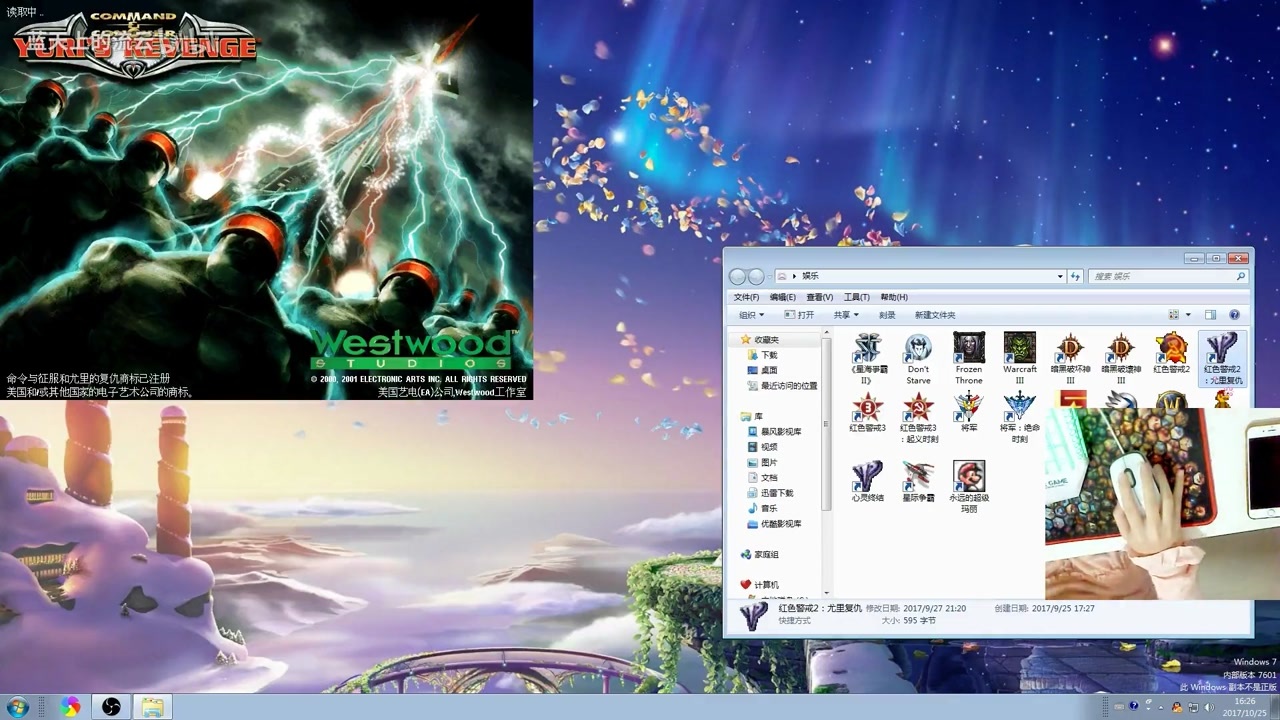Open the 帮助(H) menu
Viewport: 1280px width, 720px height.
pyautogui.click(x=894, y=297)
